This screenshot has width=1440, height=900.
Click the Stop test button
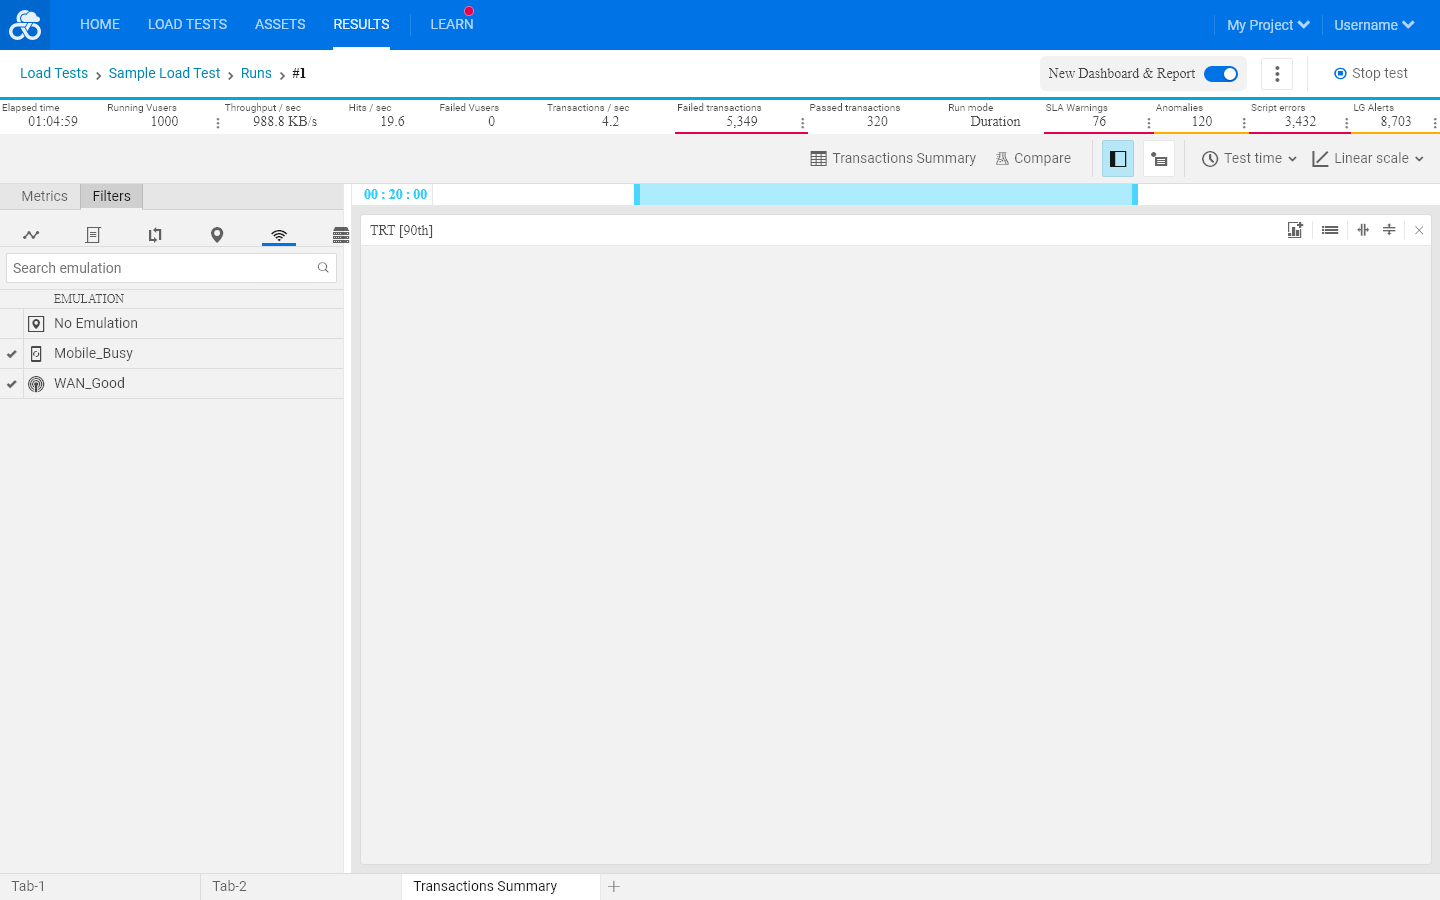[x=1371, y=74]
